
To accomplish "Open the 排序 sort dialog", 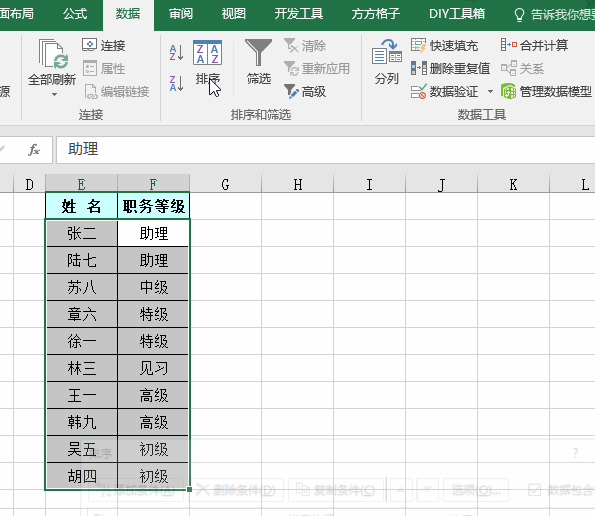I will 208,63.
